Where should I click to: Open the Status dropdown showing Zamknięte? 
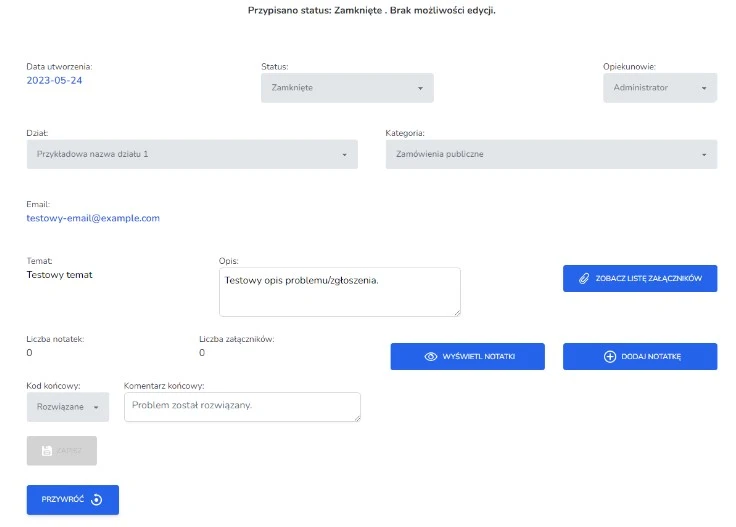[x=347, y=88]
